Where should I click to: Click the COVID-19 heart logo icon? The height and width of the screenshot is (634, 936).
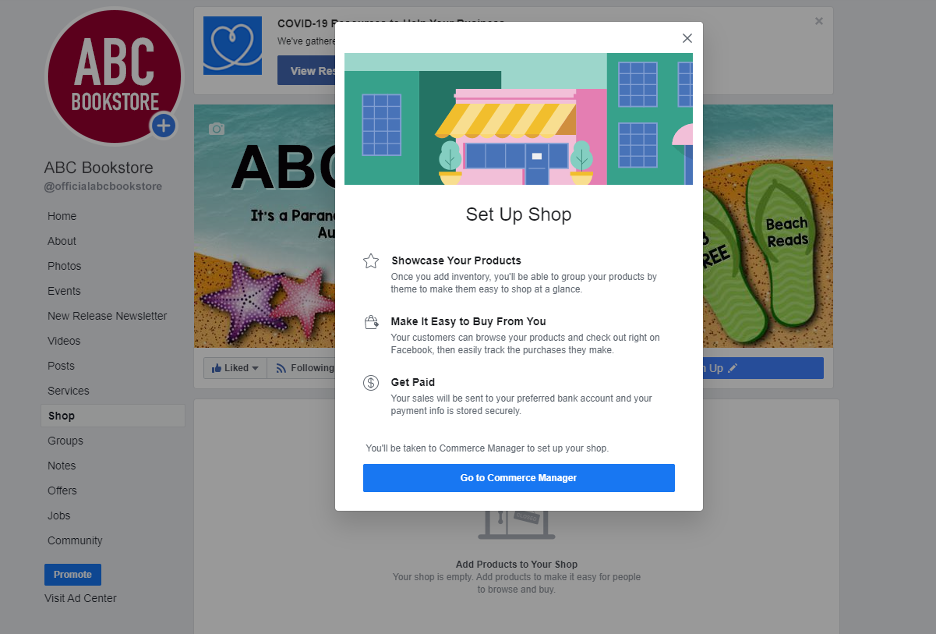(x=232, y=46)
